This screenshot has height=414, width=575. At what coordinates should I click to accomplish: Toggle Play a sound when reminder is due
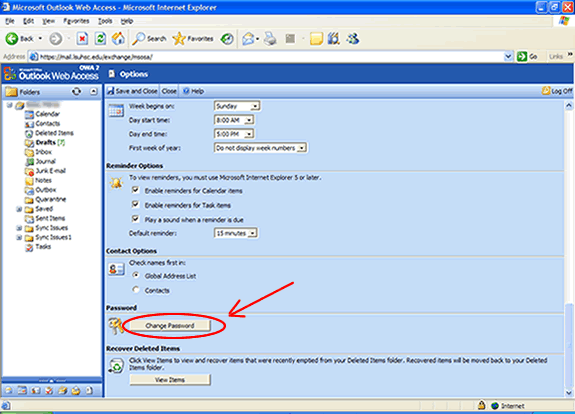click(x=135, y=219)
